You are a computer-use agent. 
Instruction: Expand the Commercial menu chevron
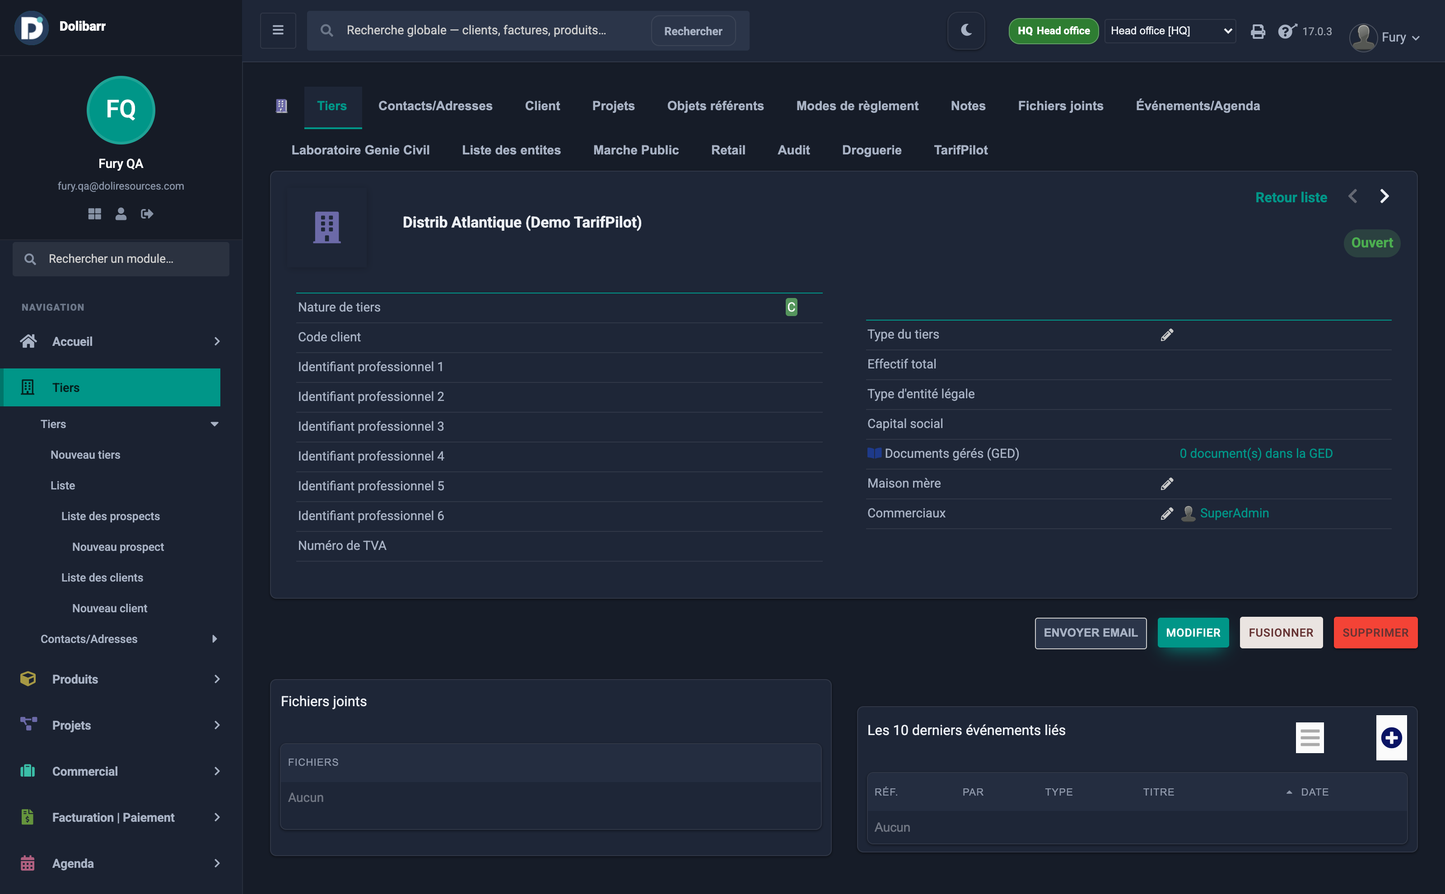tap(217, 771)
